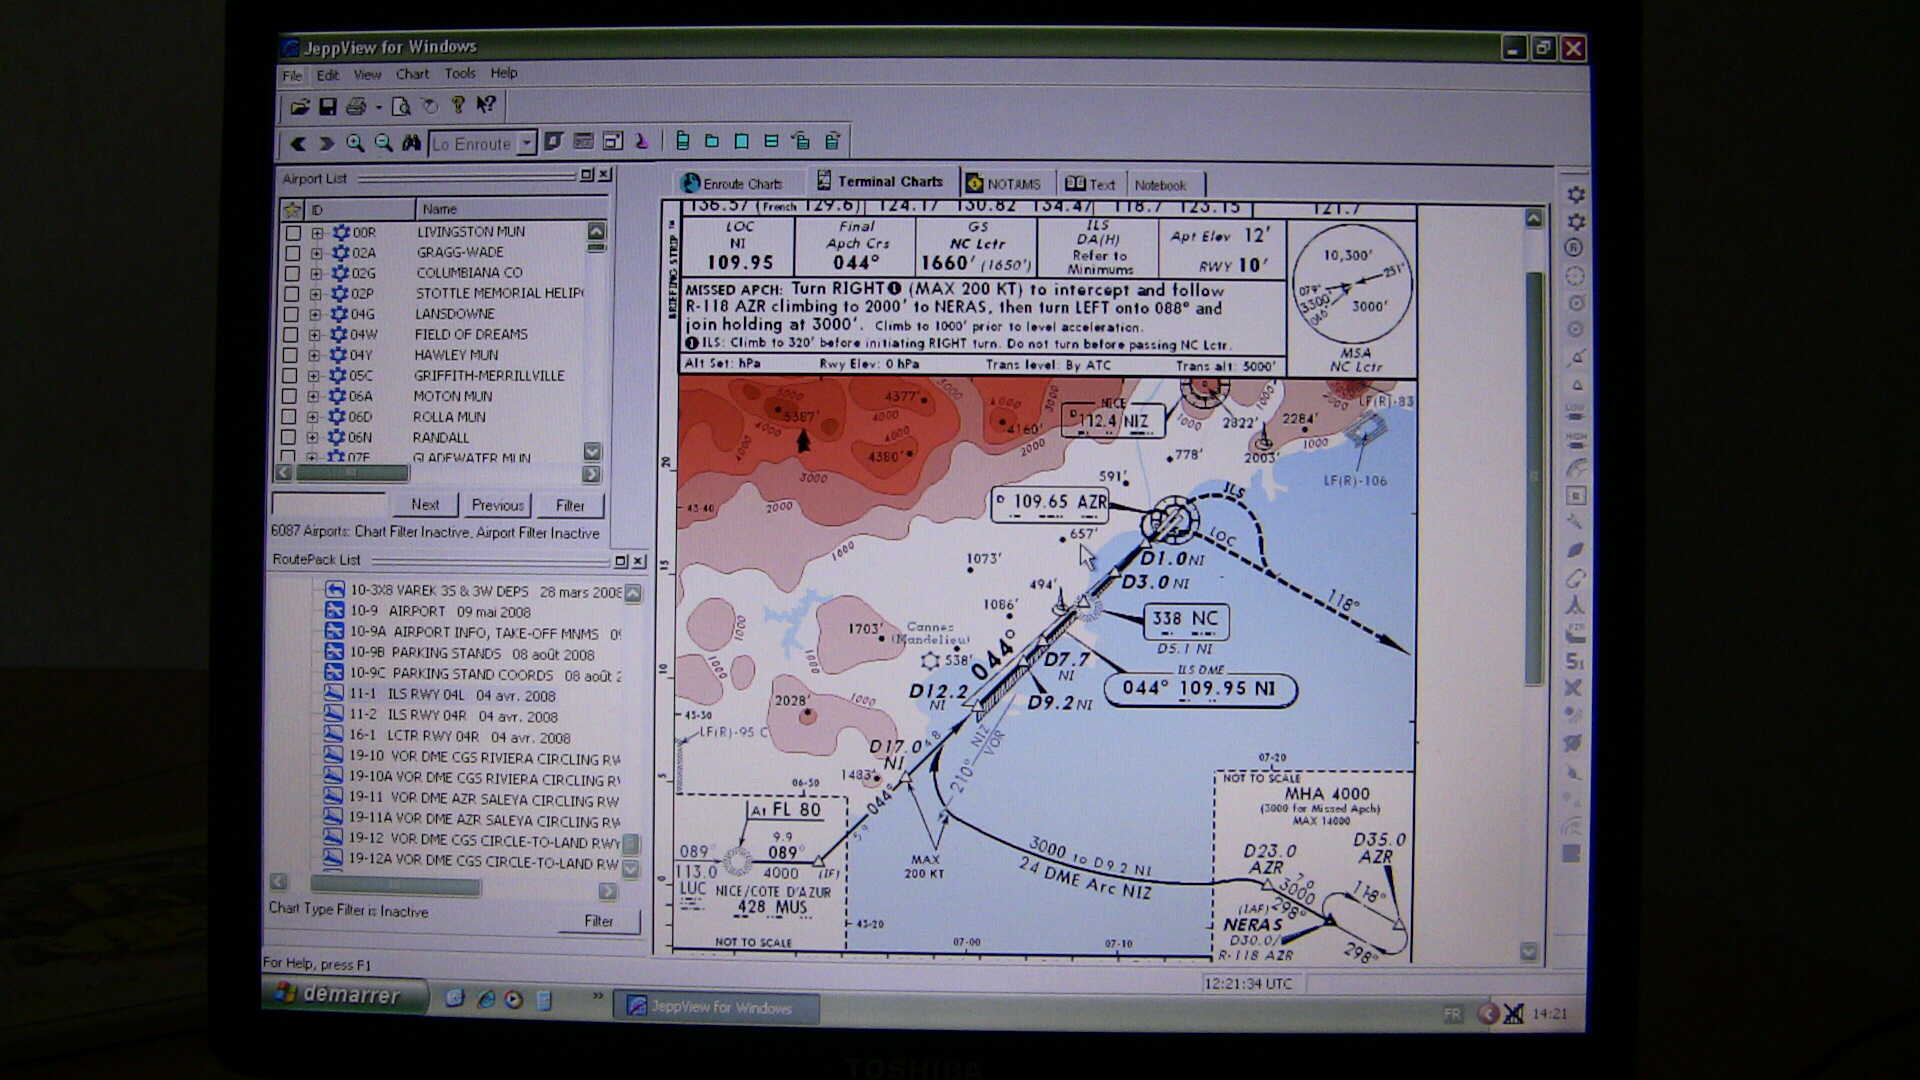Check the box for 06A MOTON MUN

289,396
